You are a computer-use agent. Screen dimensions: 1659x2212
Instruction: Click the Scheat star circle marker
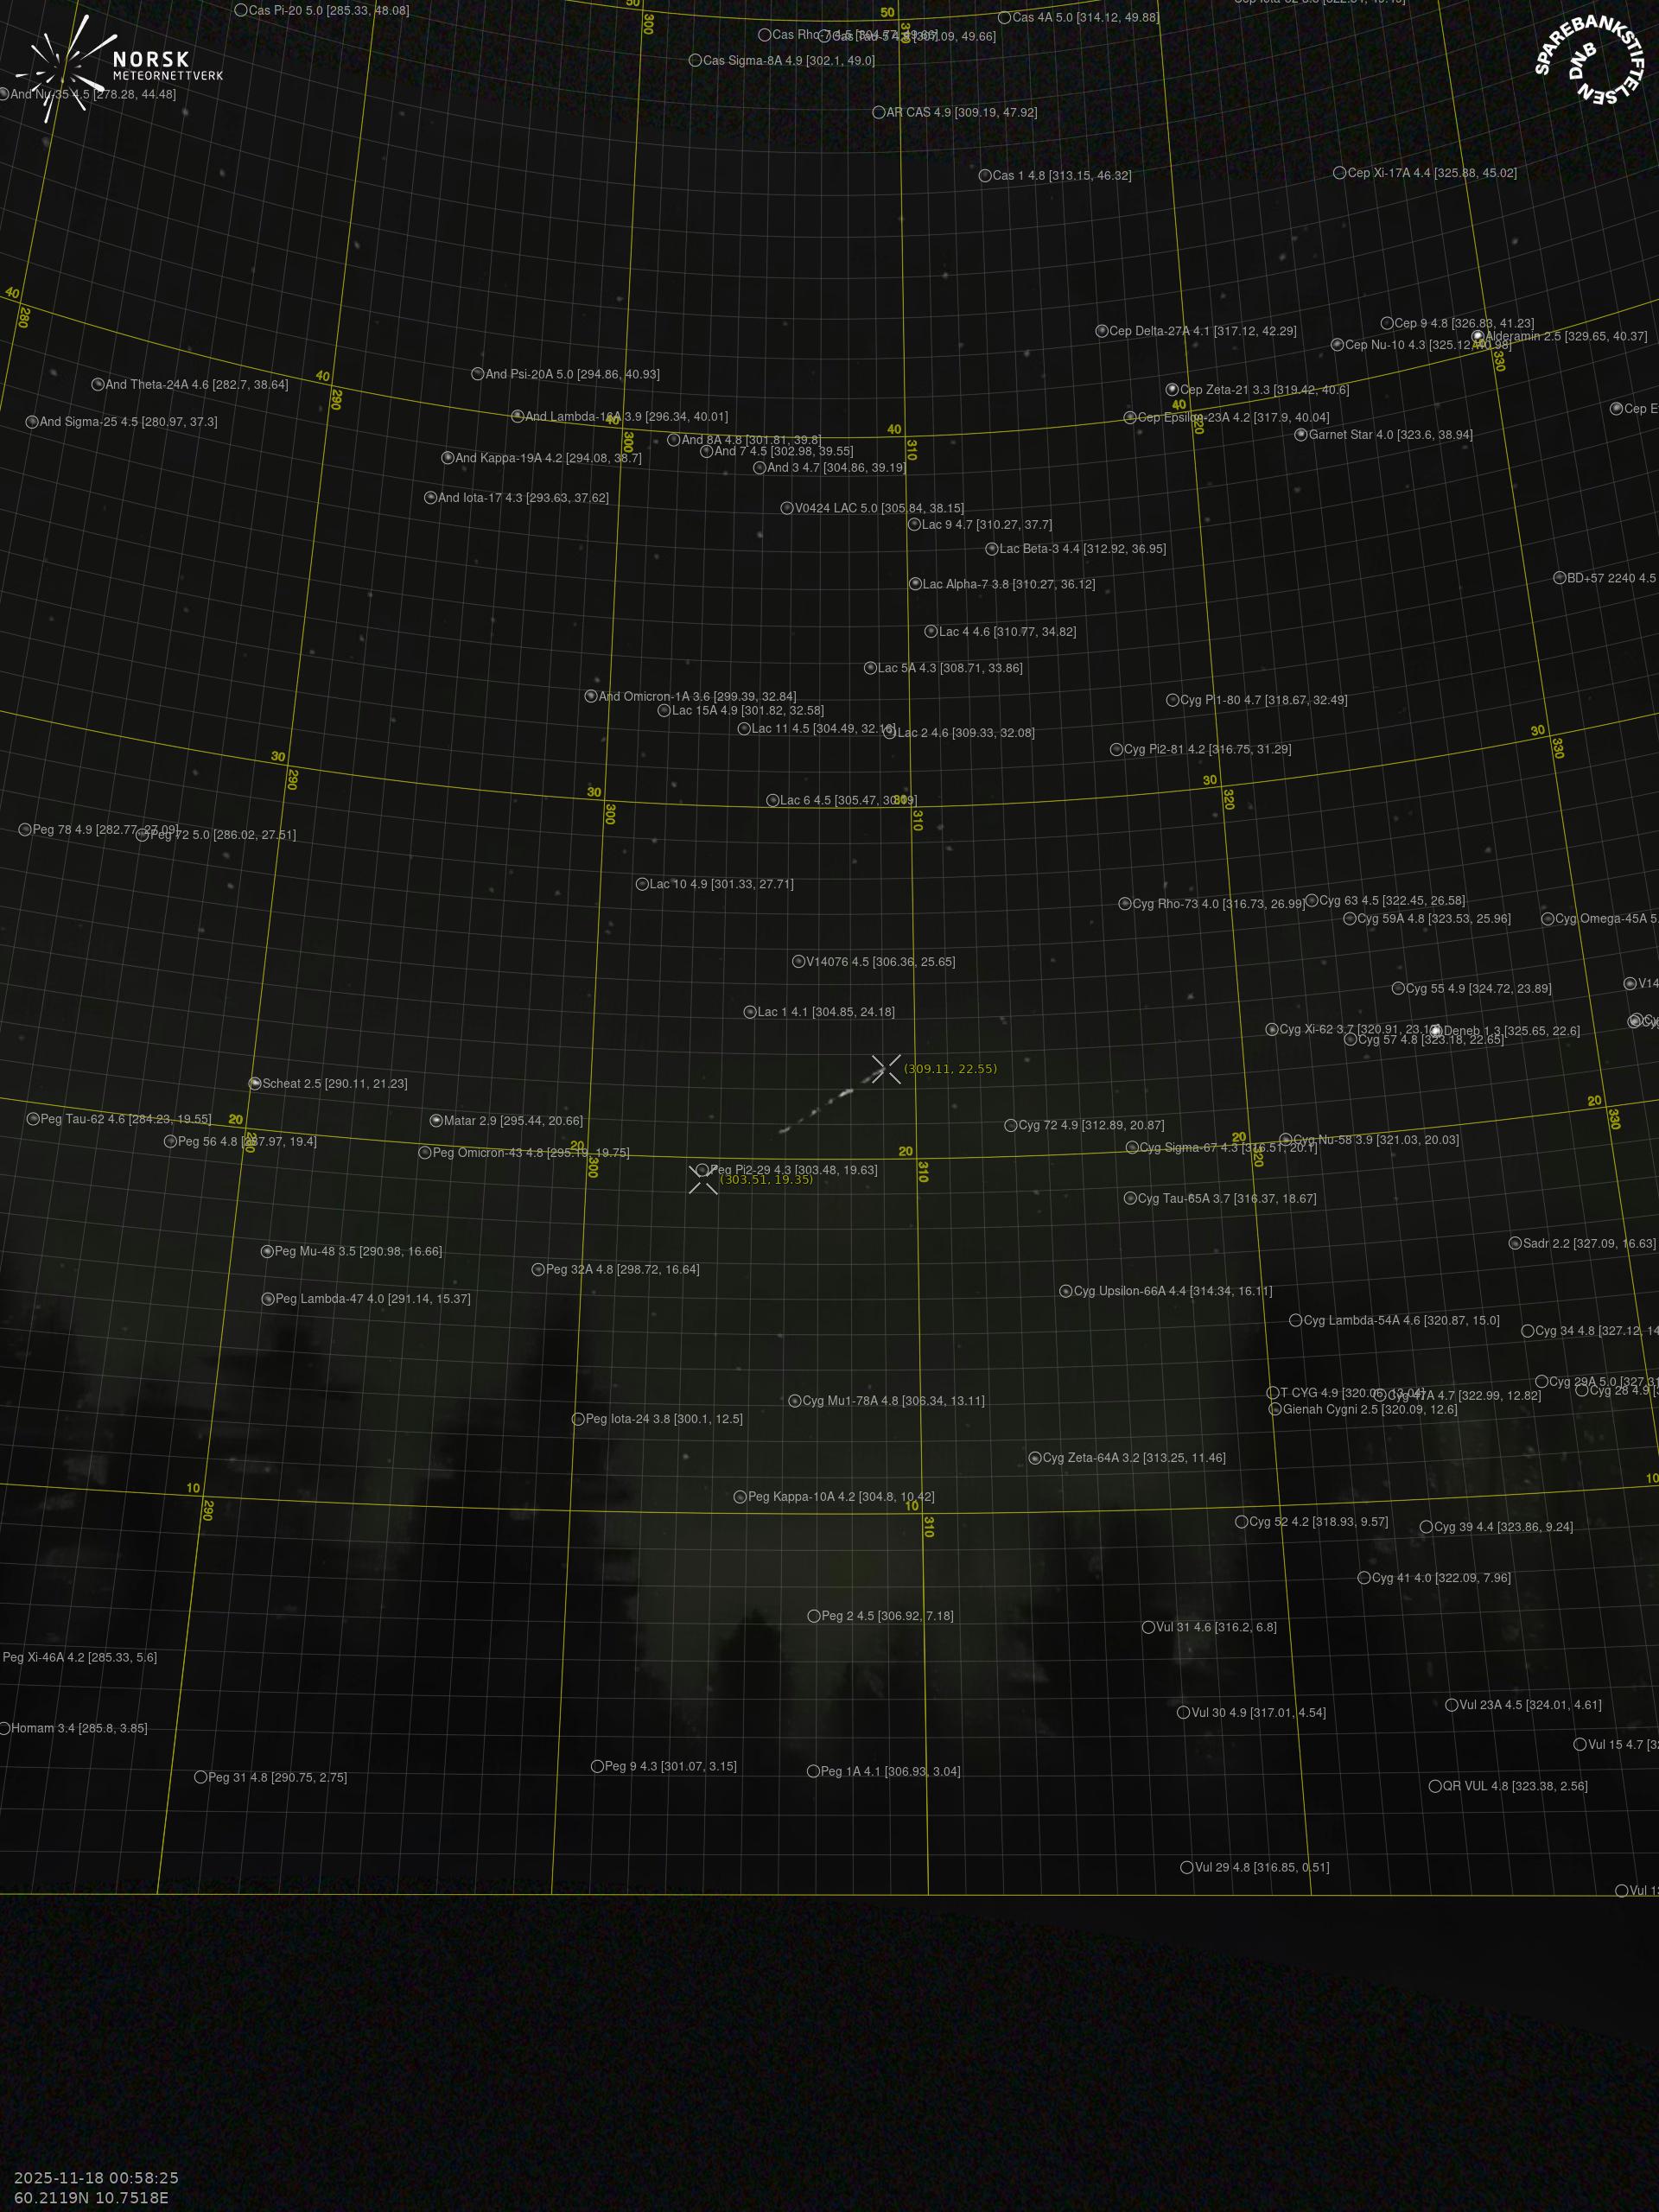point(255,1083)
